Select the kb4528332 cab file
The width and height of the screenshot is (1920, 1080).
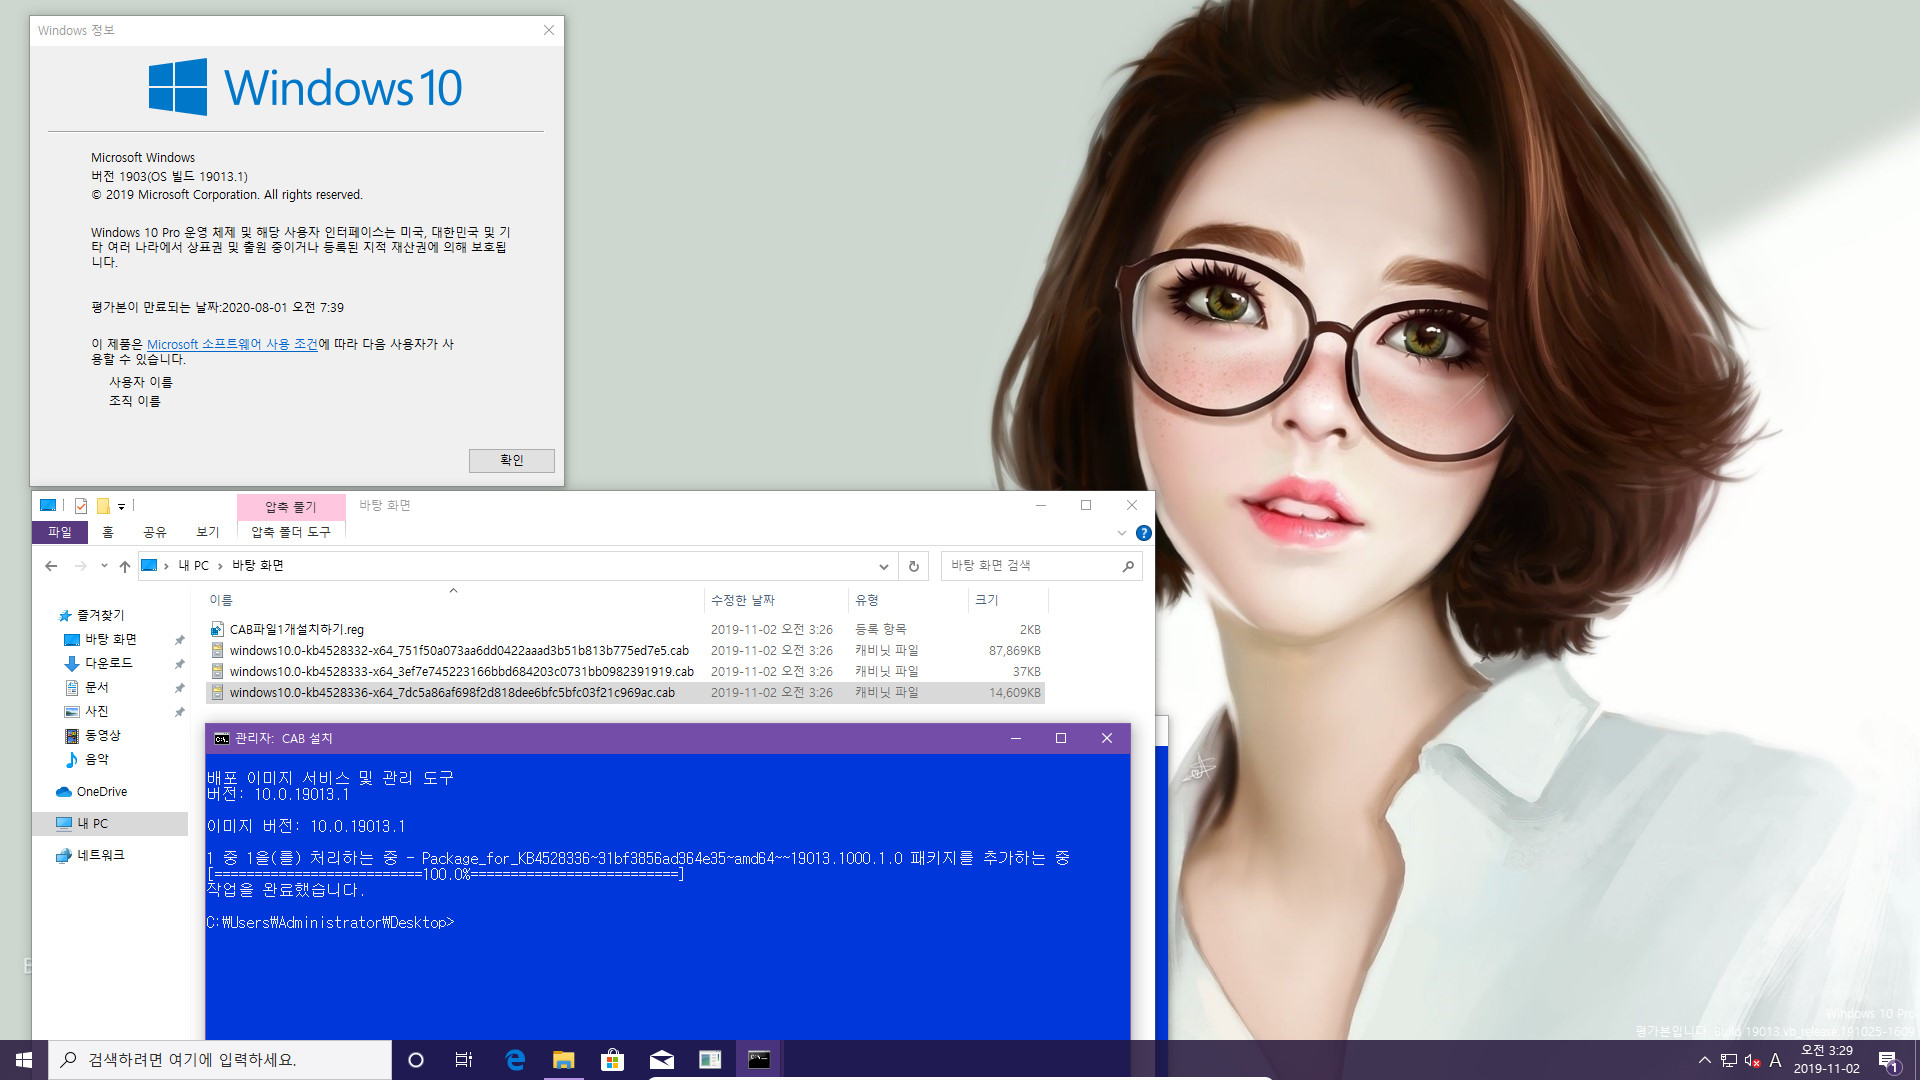click(625, 650)
